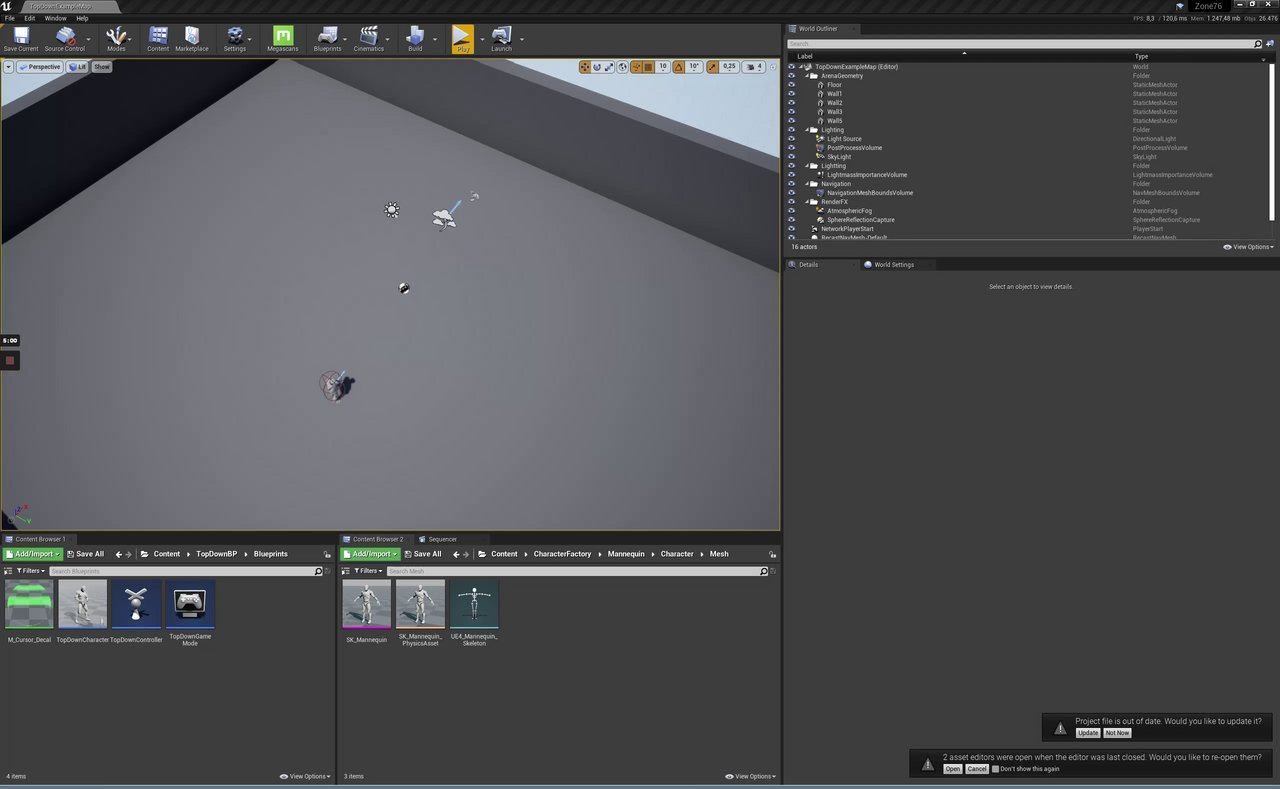This screenshot has height=789, width=1280.
Task: Open the Cinematics toolbar icon
Action: [x=369, y=39]
